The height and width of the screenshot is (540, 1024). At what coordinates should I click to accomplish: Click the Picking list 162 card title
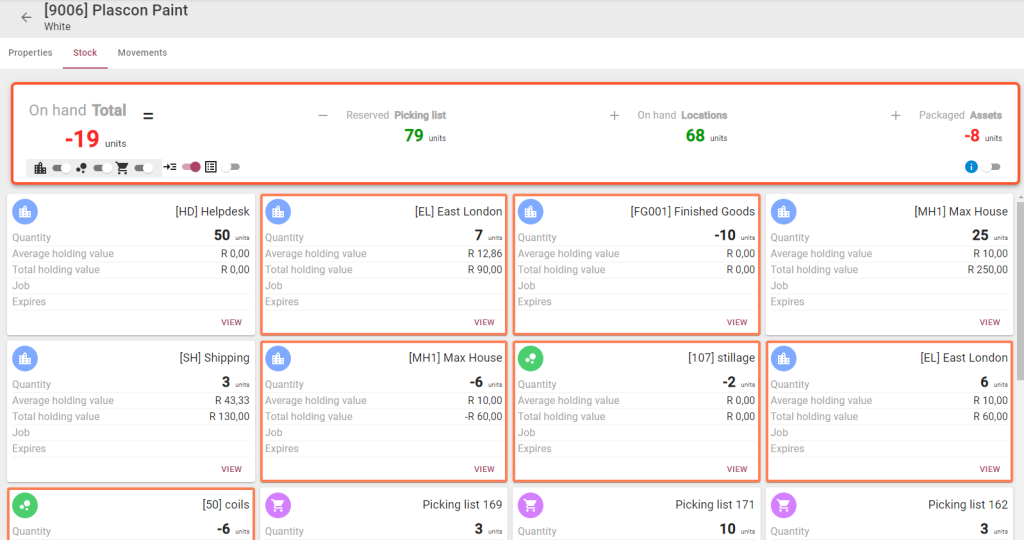pos(967,505)
